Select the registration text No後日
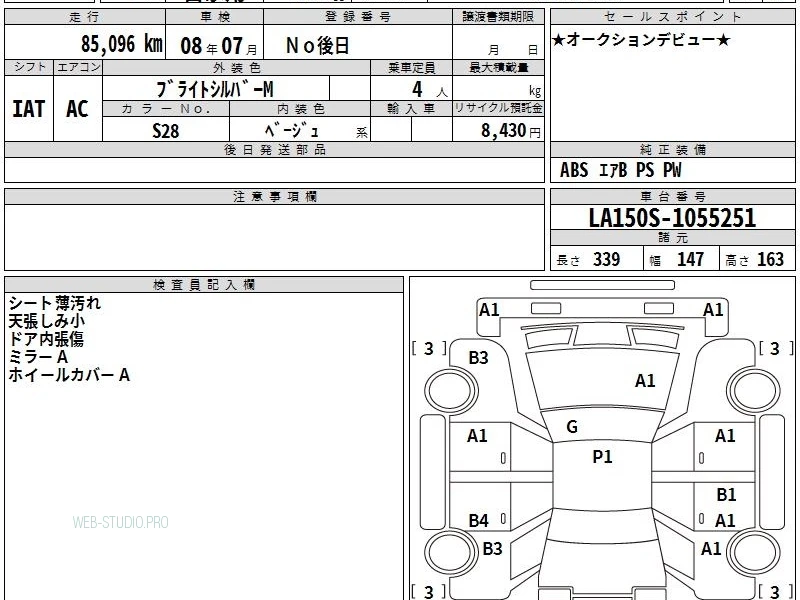The width and height of the screenshot is (800, 600). tap(317, 46)
